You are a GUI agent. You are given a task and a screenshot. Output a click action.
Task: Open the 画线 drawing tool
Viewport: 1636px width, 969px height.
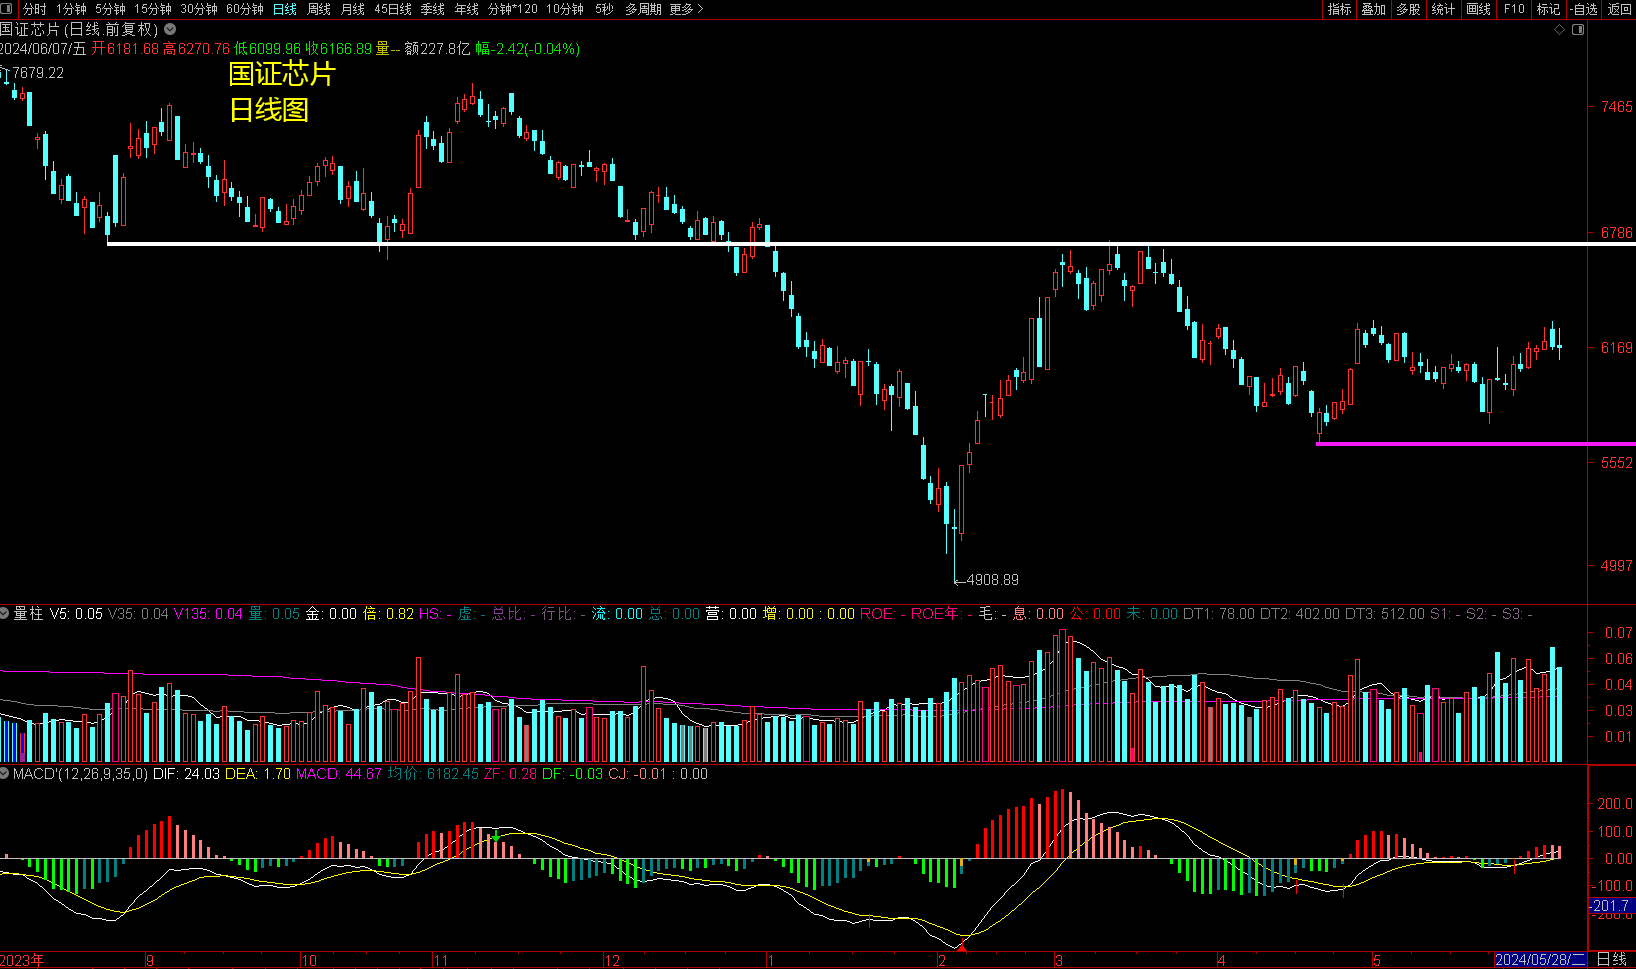pos(1478,9)
